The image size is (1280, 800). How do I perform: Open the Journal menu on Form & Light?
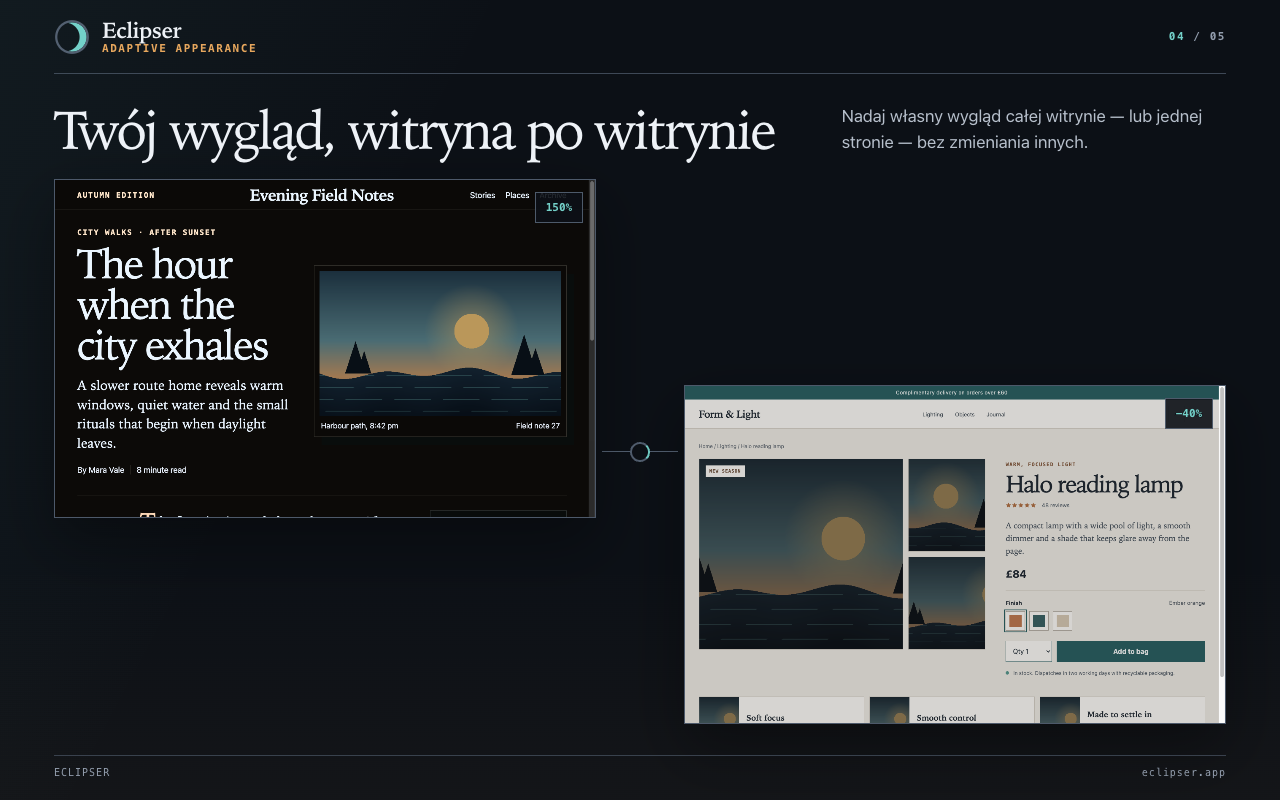996,414
